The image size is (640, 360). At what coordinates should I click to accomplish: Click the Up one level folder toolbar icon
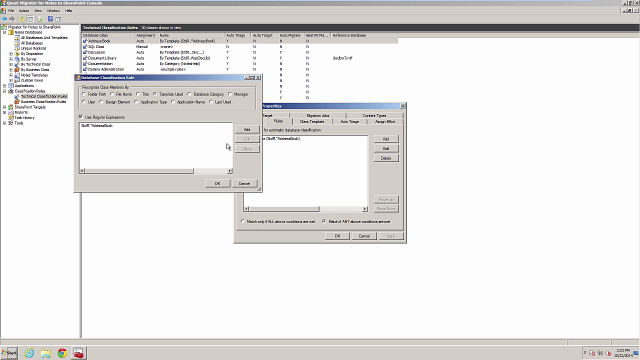point(22,19)
